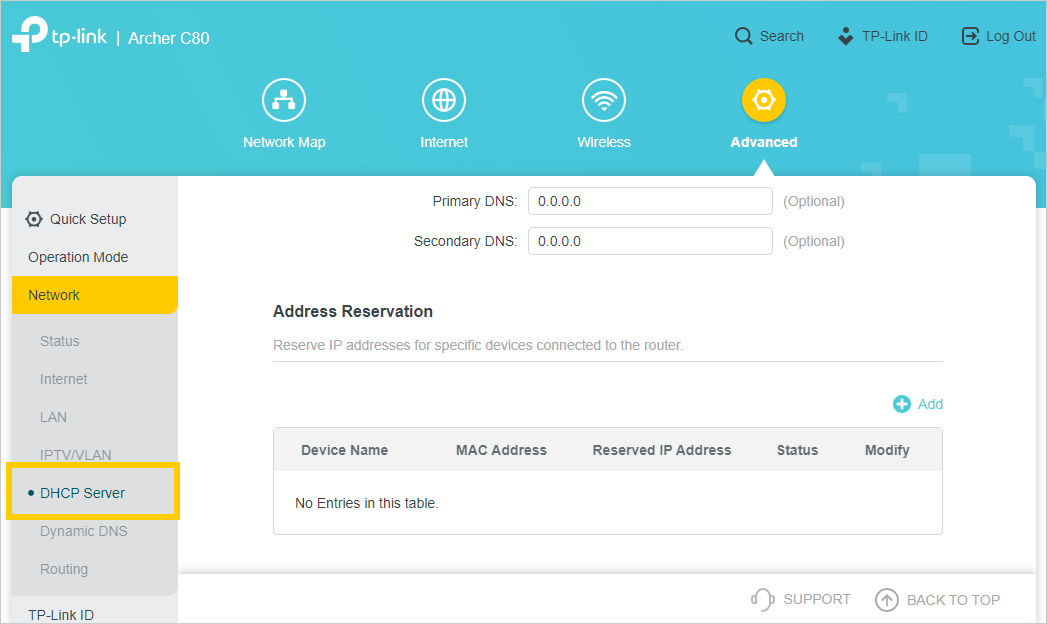Open TP-Link ID in header
This screenshot has height=624, width=1047.
[x=883, y=36]
